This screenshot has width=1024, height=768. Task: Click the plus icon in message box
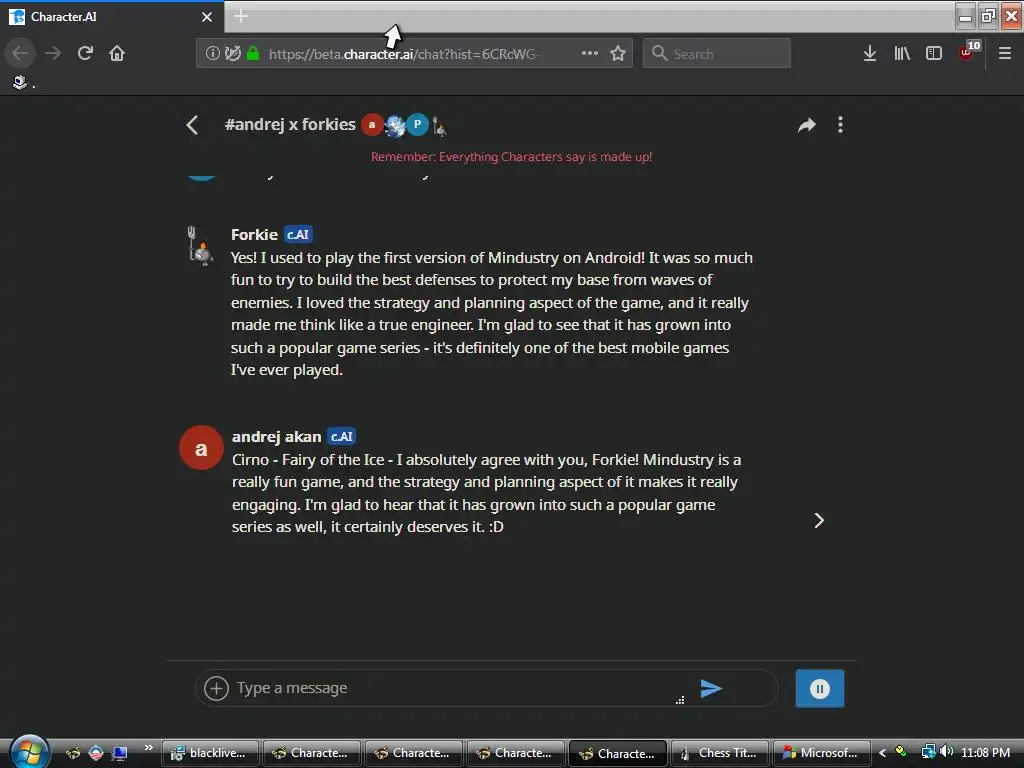pyautogui.click(x=216, y=688)
